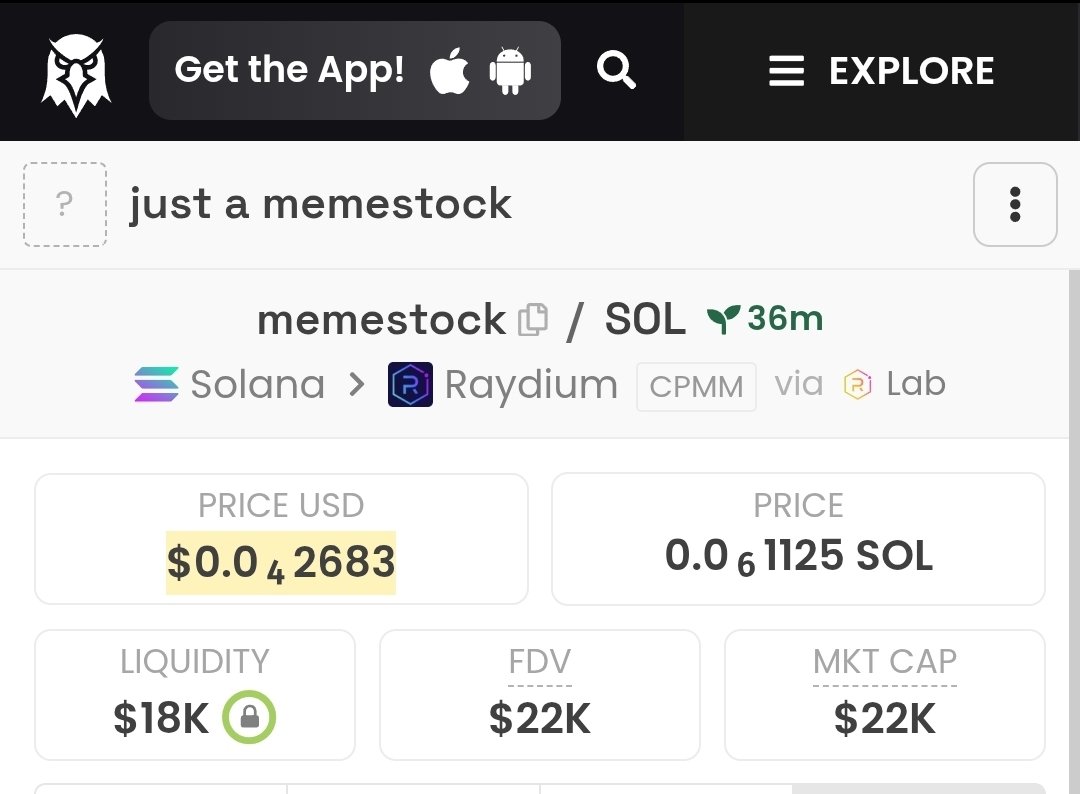Open the EXPLORE hamburger menu
Screen dimensions: 1080x794
(882, 71)
